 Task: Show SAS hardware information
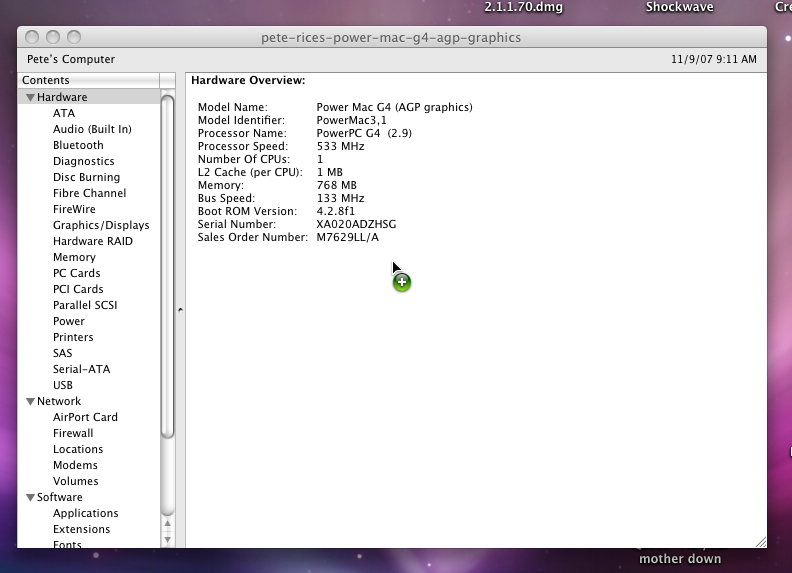[62, 353]
